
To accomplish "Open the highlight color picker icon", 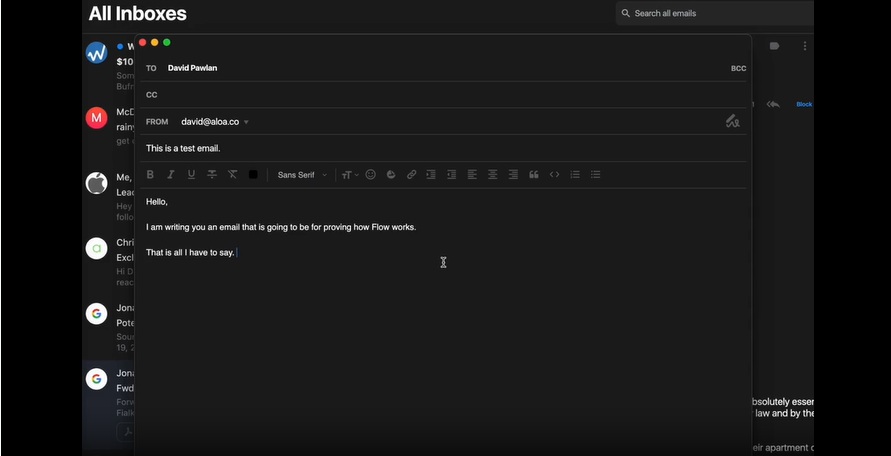I will 391,175.
